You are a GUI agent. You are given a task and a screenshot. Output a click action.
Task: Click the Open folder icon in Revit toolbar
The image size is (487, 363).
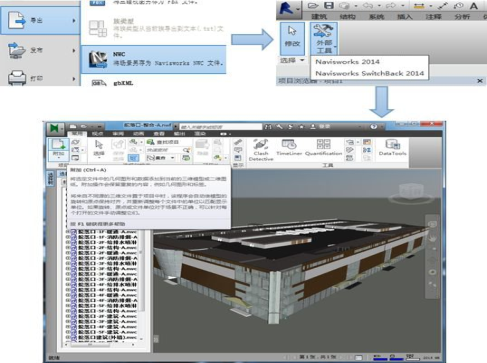click(313, 5)
